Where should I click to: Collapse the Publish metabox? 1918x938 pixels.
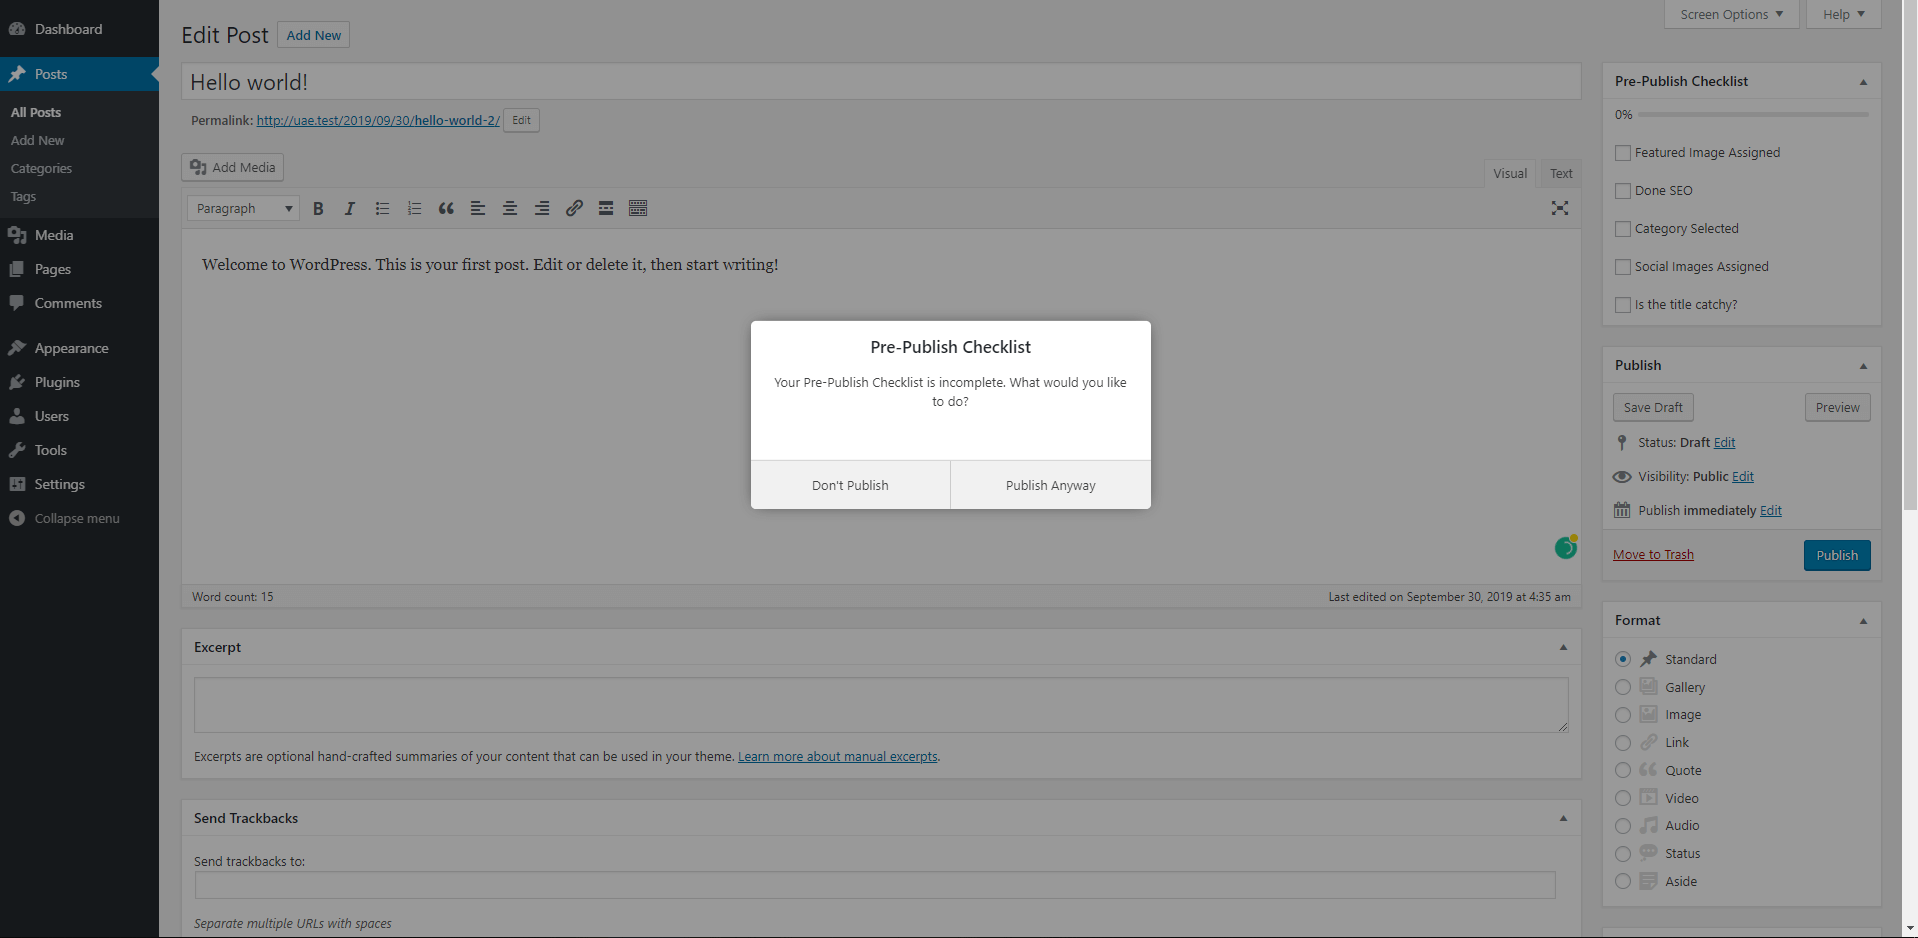pos(1863,366)
